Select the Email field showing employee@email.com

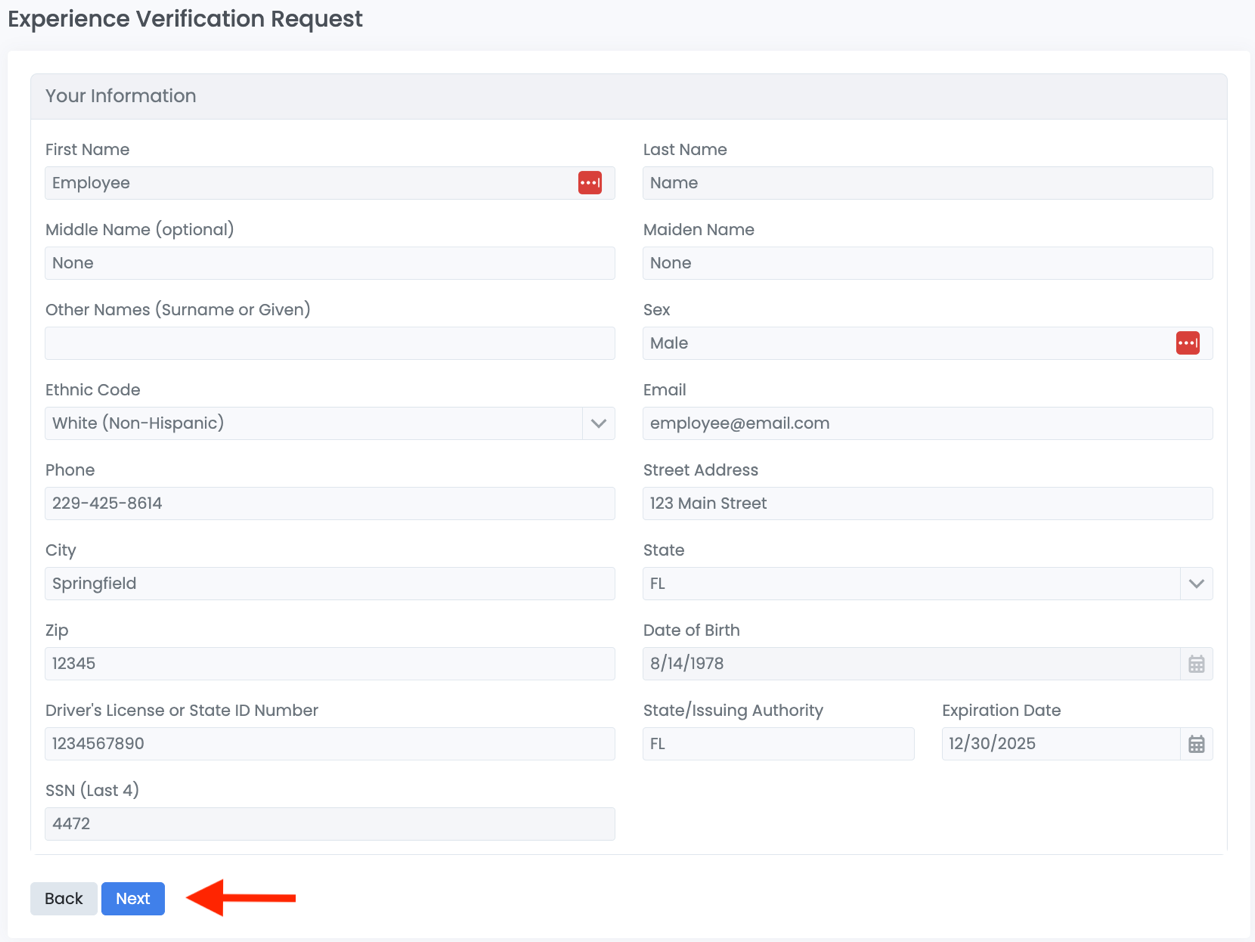point(928,423)
